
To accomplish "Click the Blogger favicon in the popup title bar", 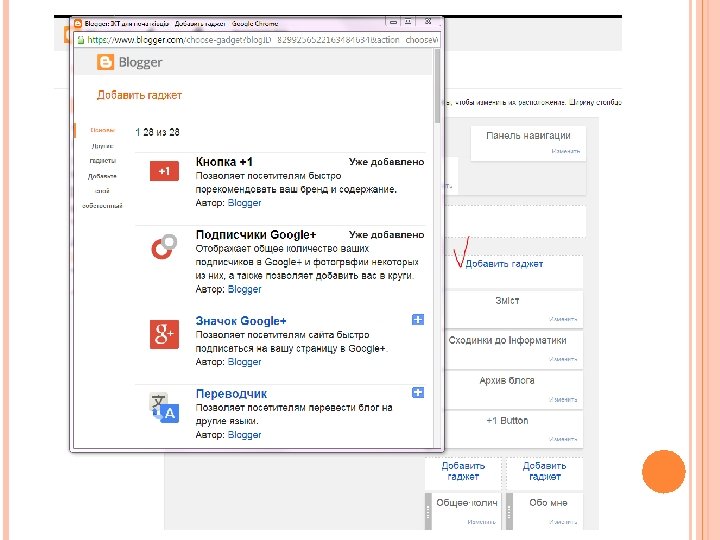I will (x=78, y=23).
